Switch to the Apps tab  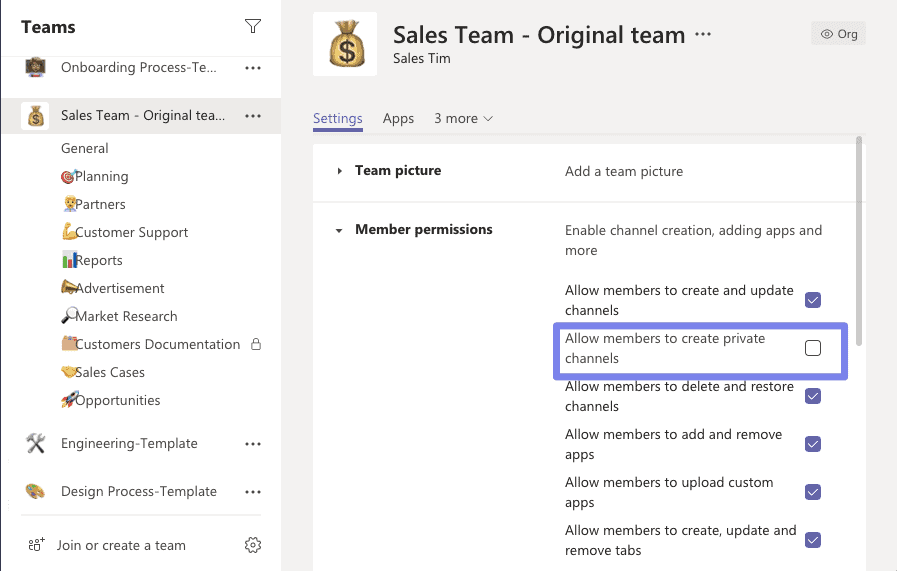pos(398,118)
